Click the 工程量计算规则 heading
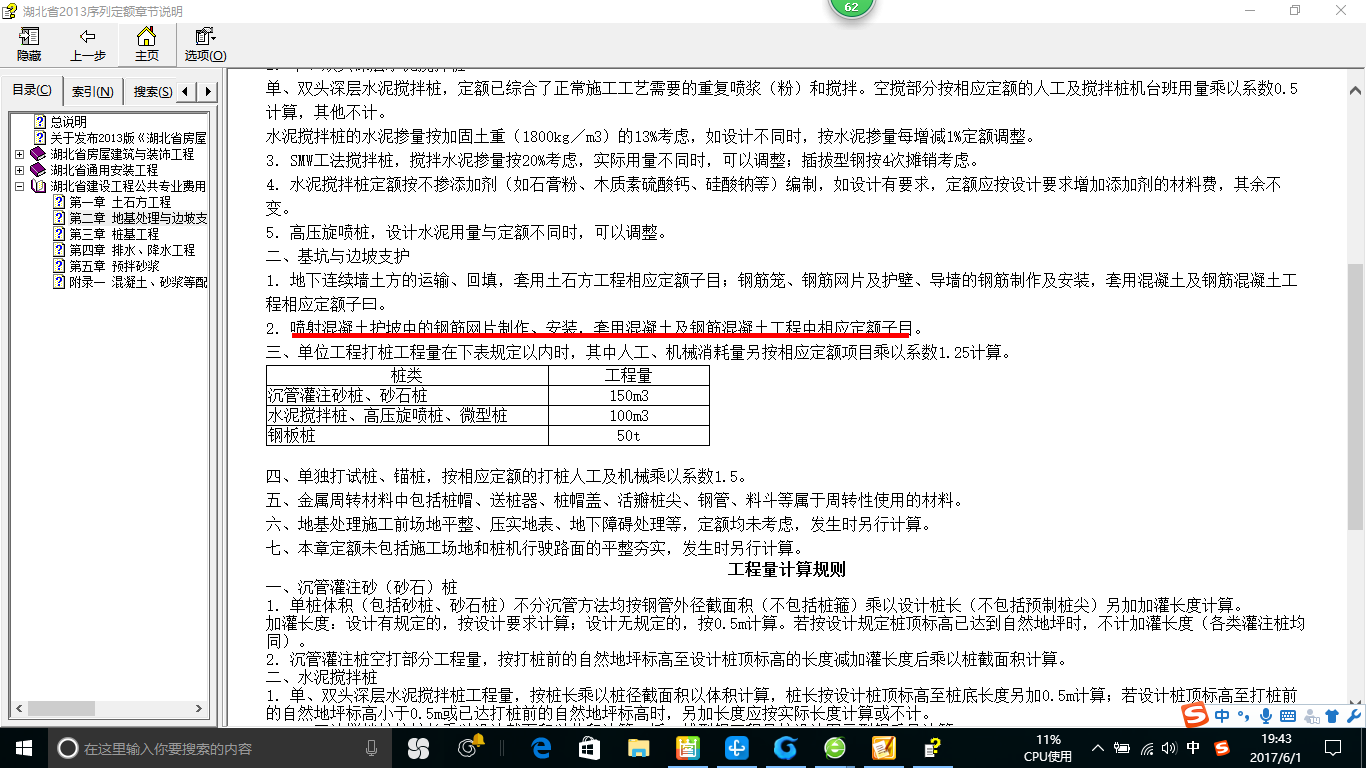The height and width of the screenshot is (768, 1366). (x=787, y=570)
